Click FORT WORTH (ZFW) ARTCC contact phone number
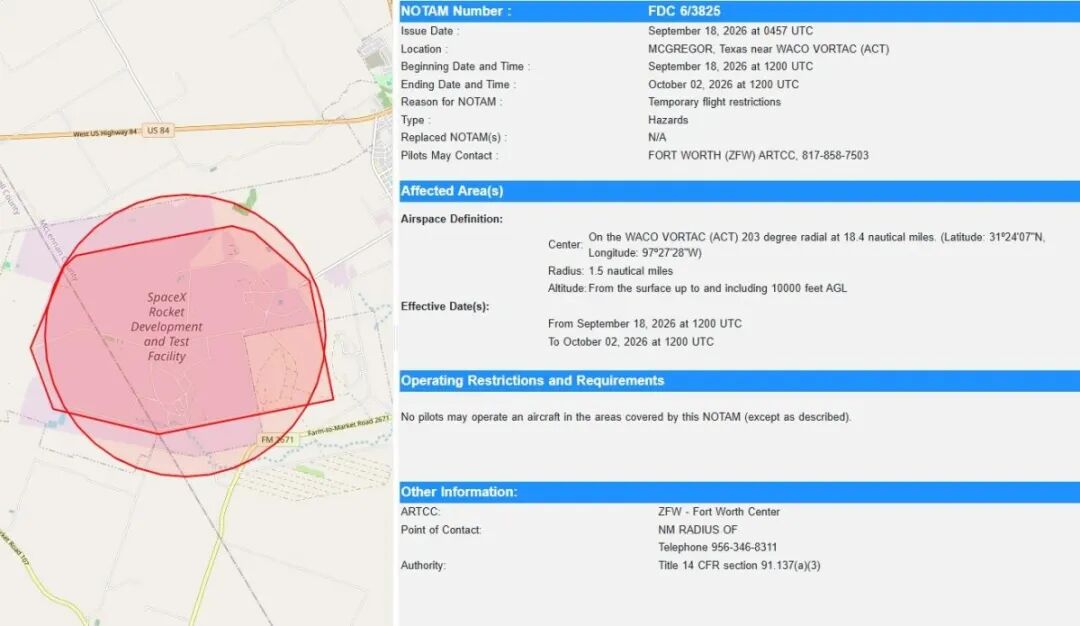The width and height of the screenshot is (1080, 626). pos(835,156)
